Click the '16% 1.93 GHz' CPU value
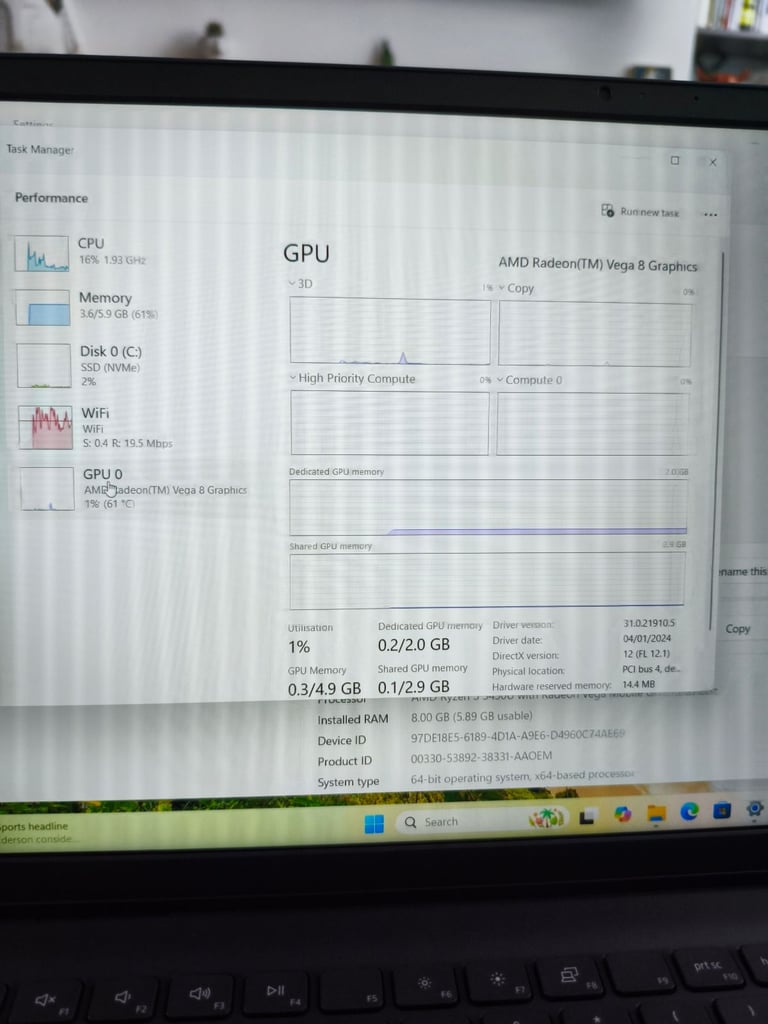Screen dimensions: 768x1024 pos(112,259)
